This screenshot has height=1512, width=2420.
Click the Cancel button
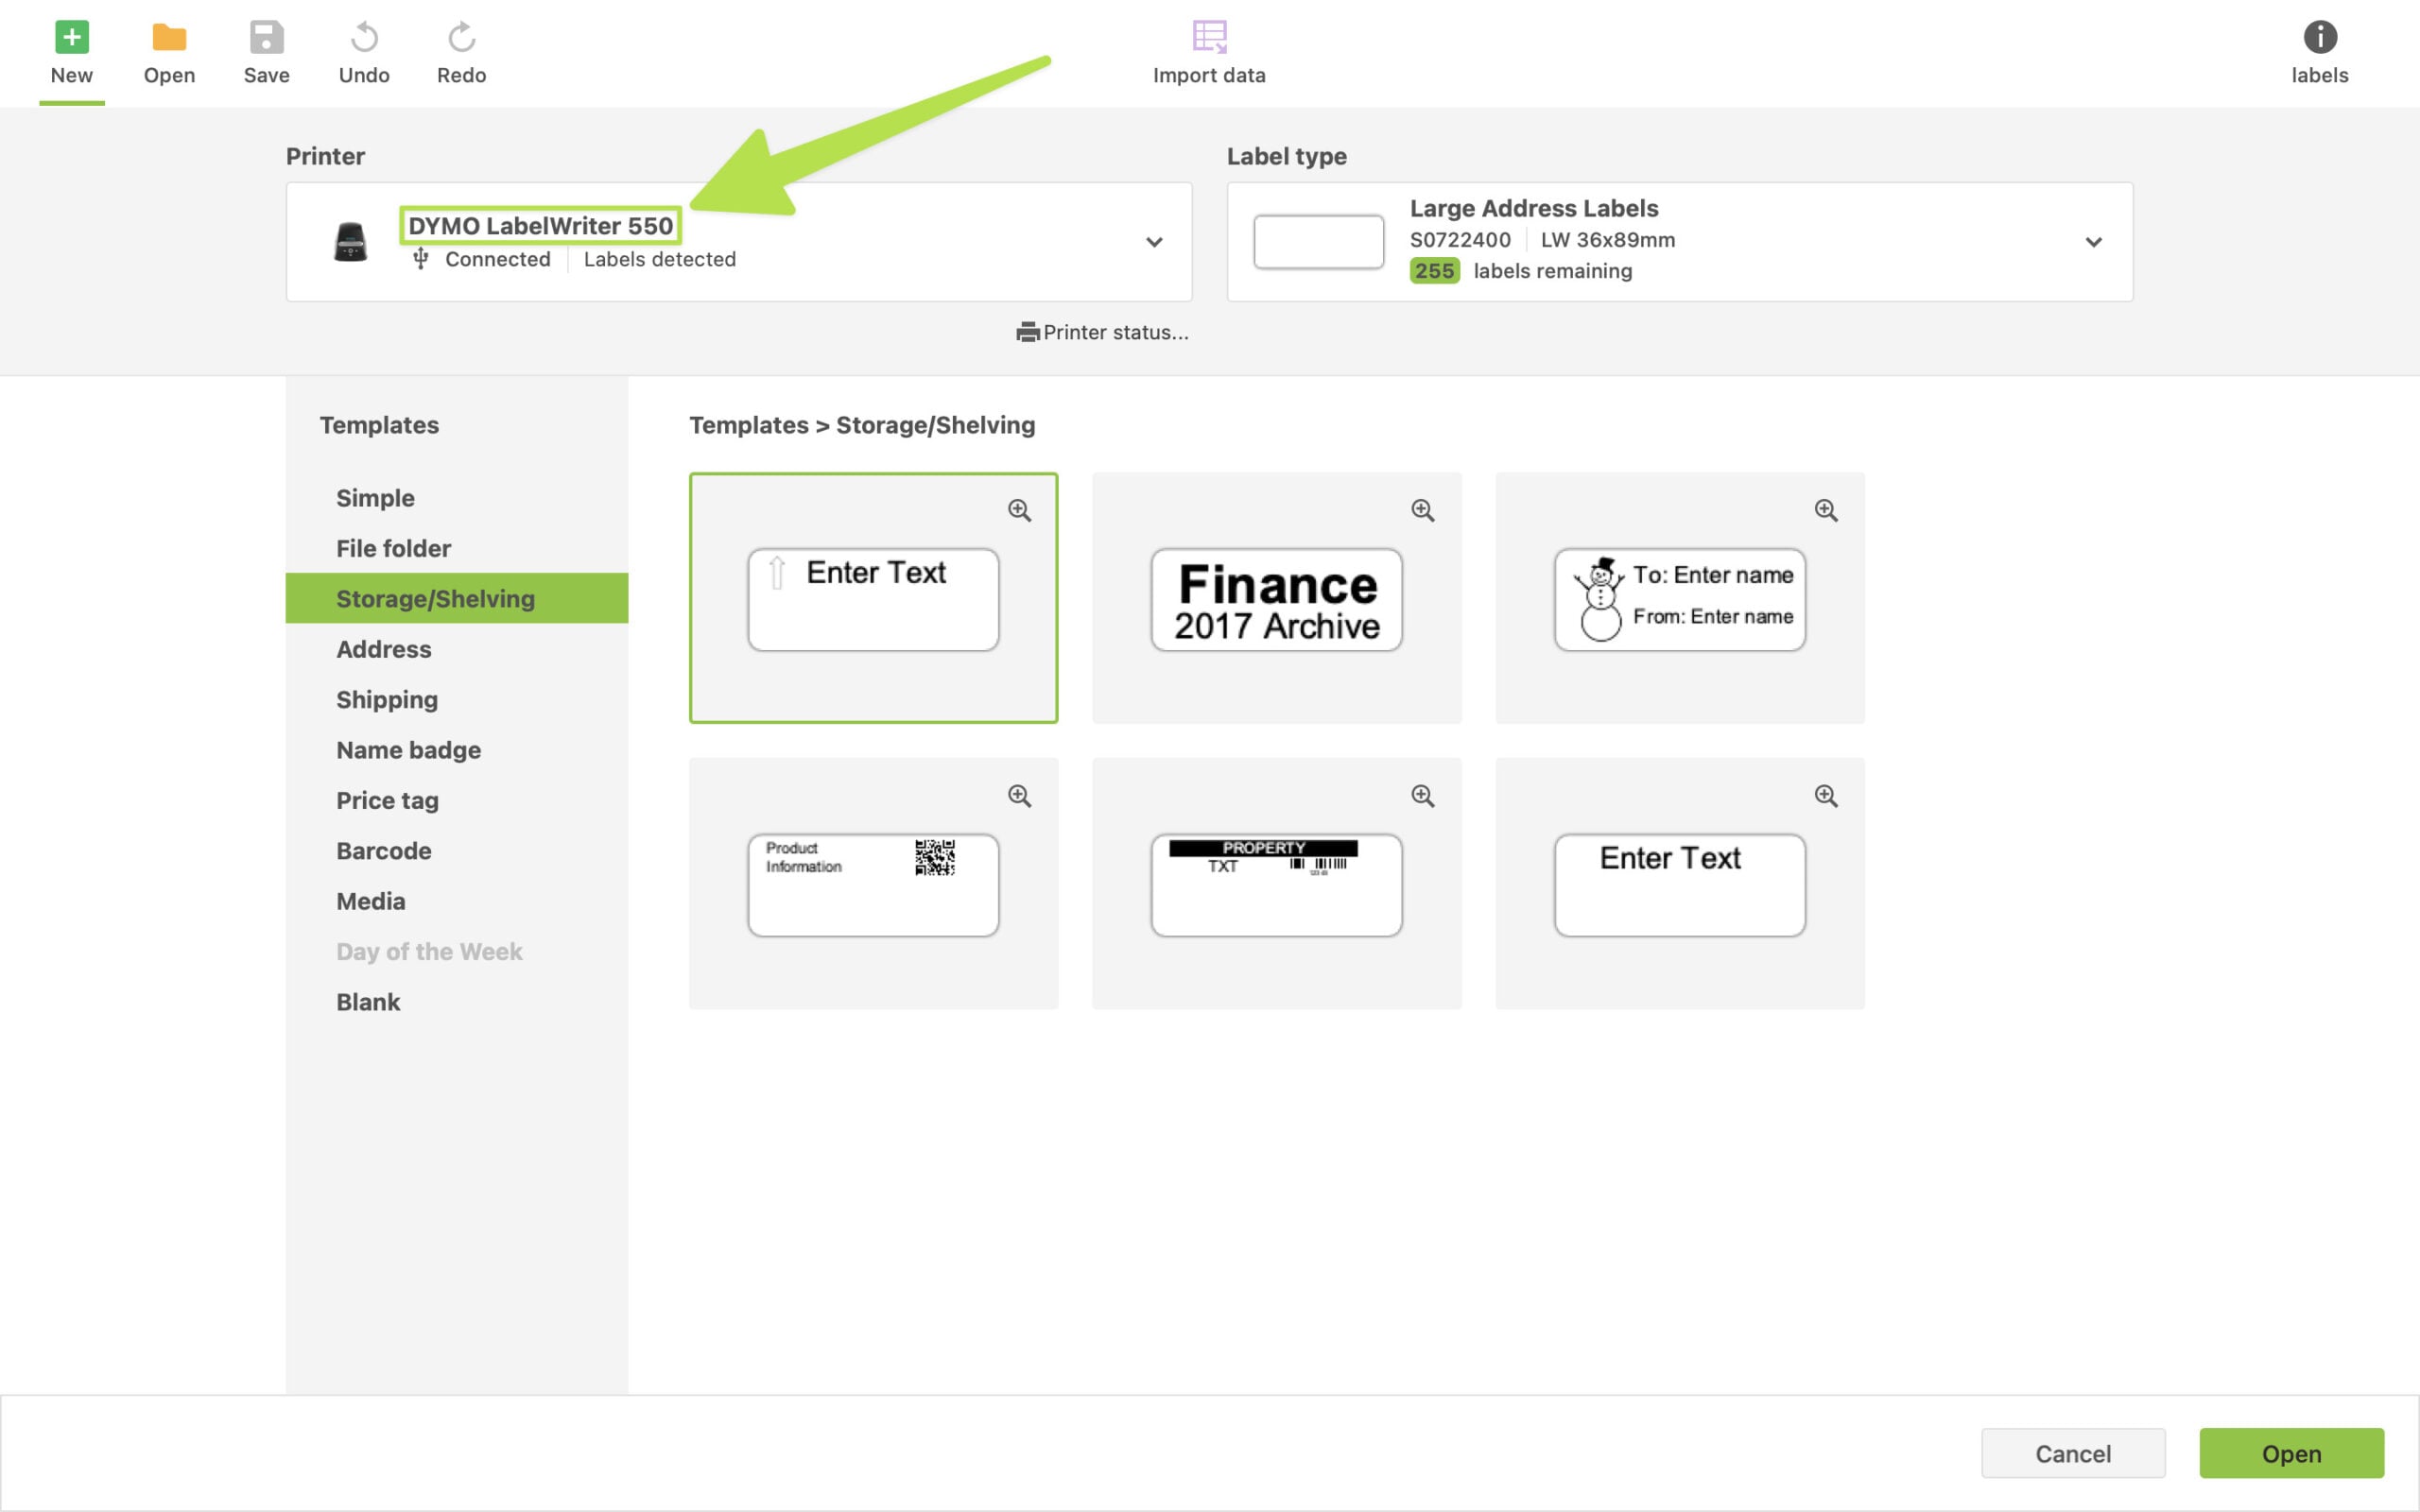(2074, 1453)
